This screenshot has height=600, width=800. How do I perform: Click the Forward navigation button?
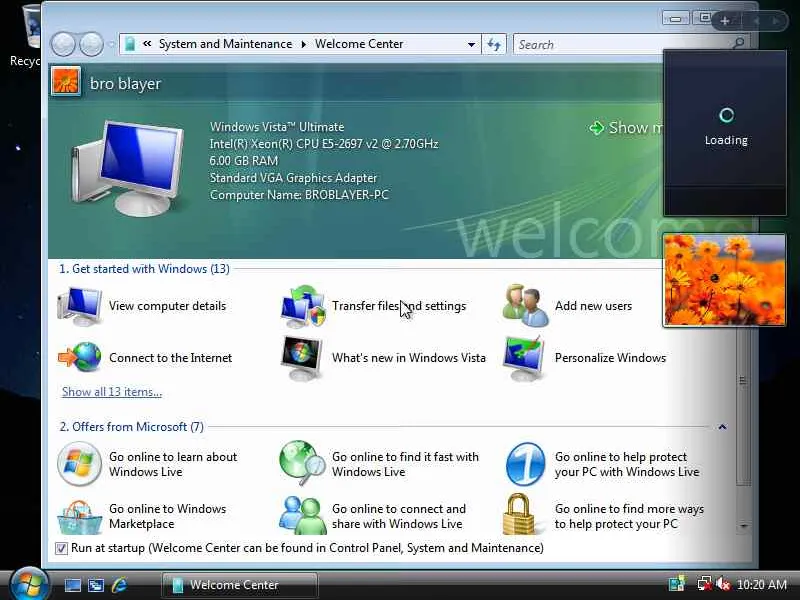pos(92,44)
